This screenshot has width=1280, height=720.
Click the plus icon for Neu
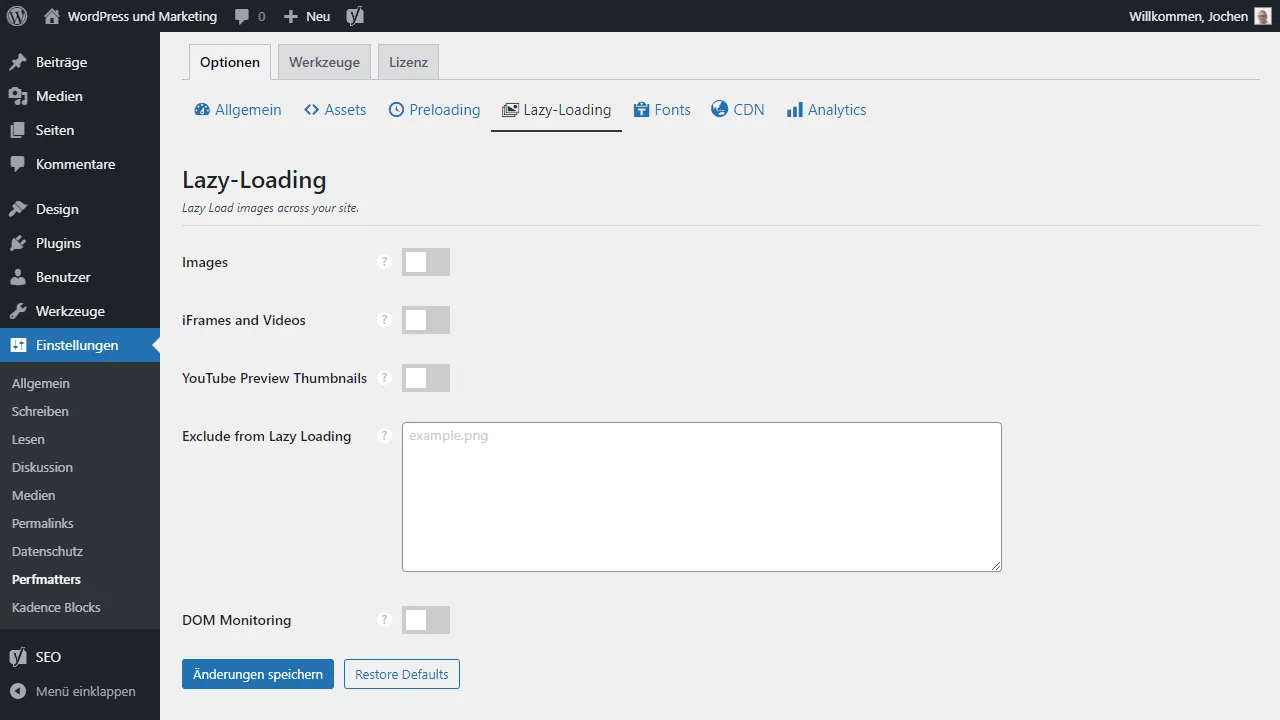pos(291,17)
